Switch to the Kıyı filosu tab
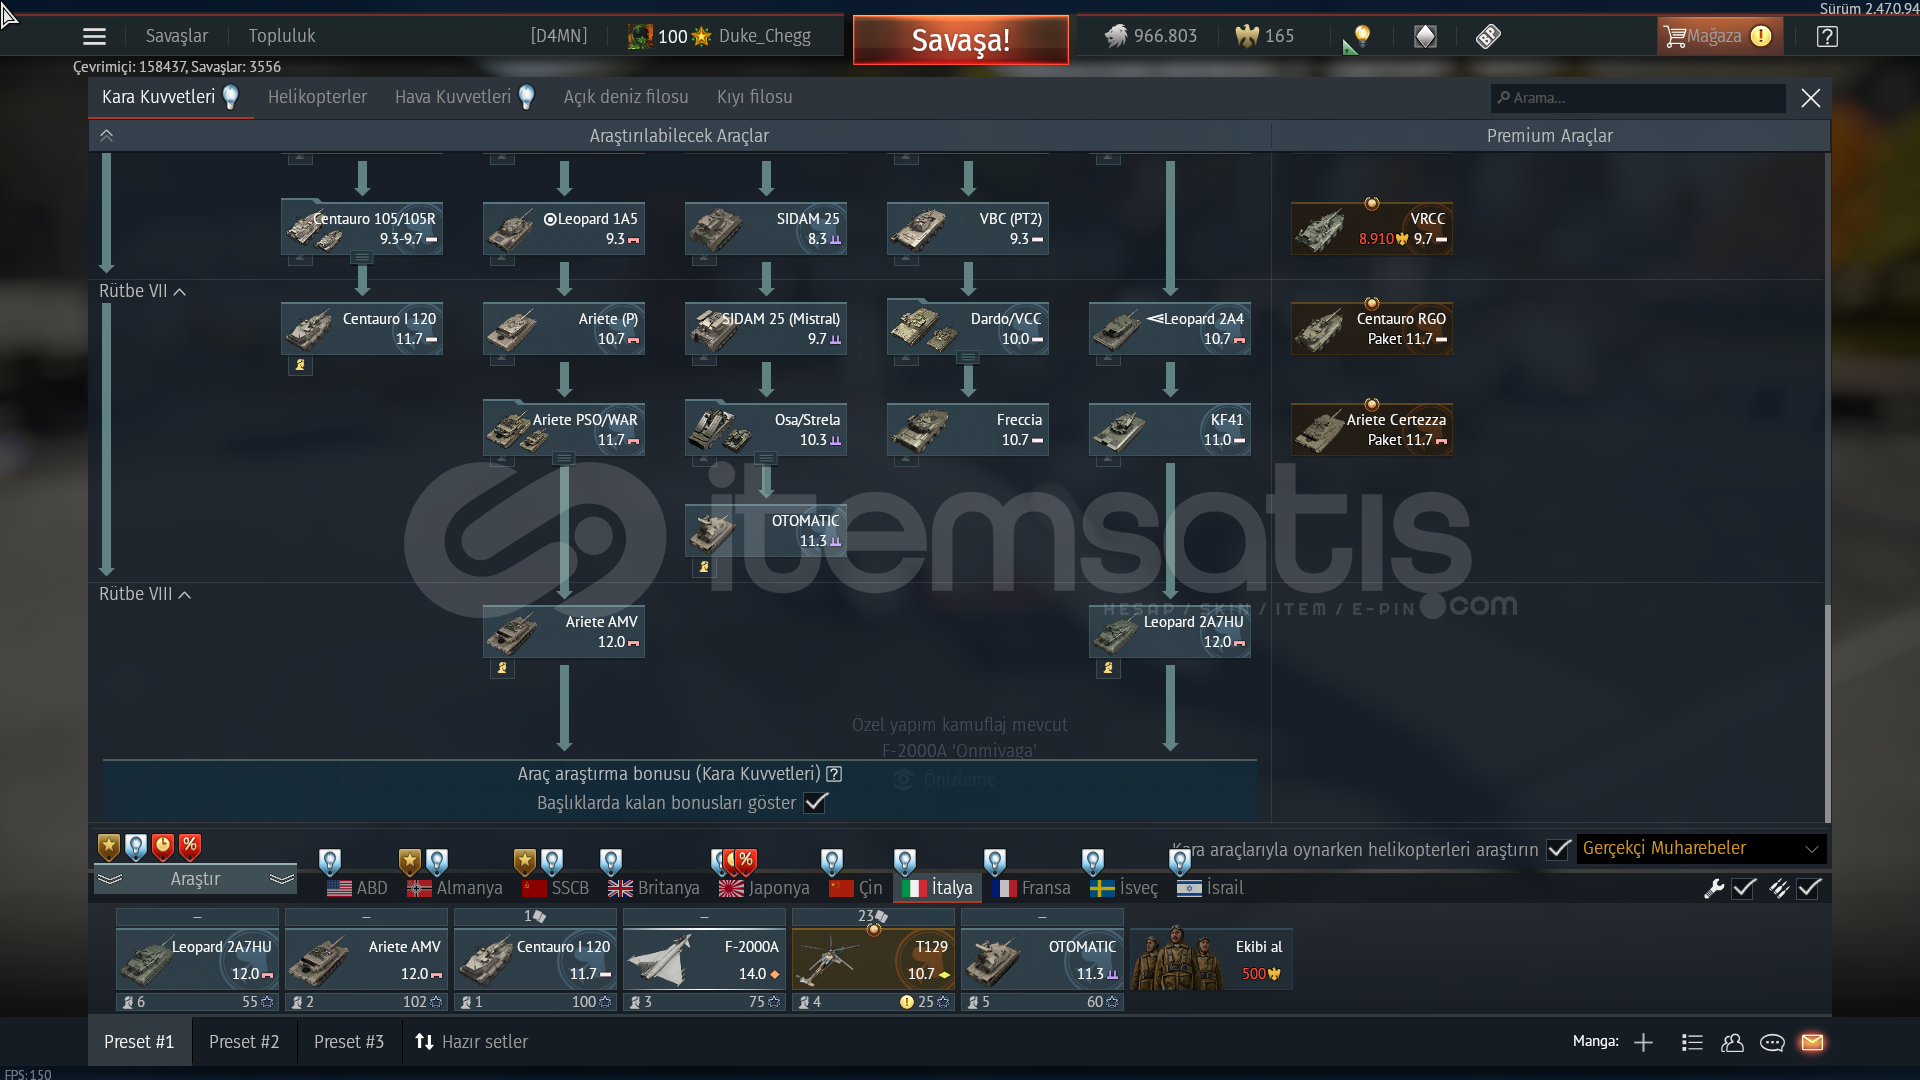 [755, 97]
